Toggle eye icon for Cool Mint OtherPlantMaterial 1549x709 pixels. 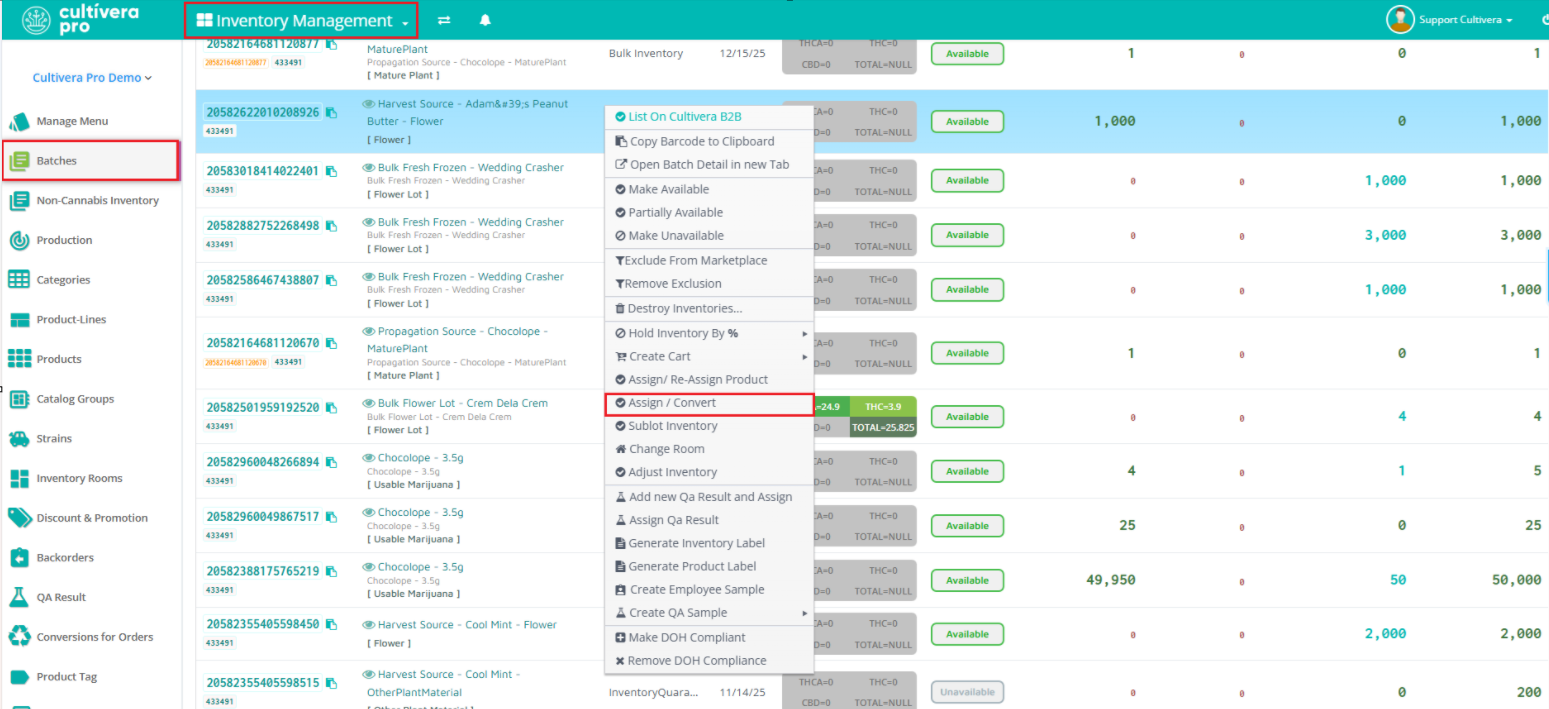pyautogui.click(x=369, y=675)
